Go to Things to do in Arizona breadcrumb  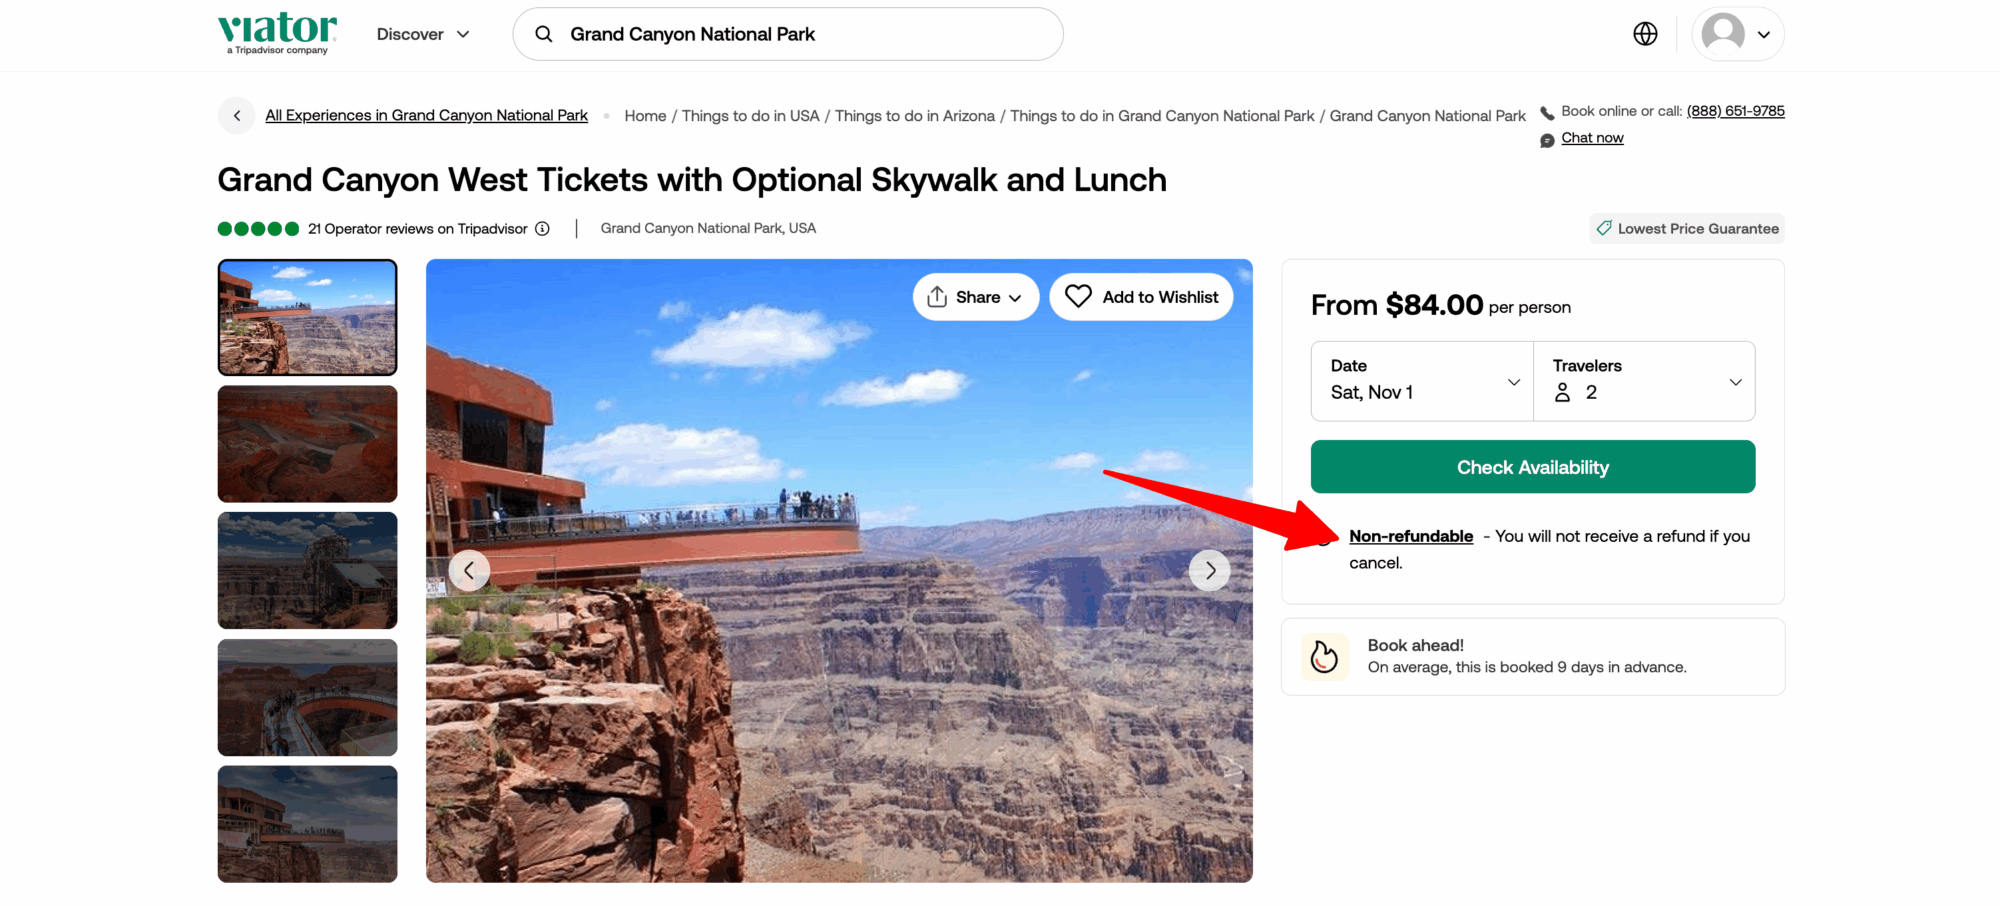(914, 116)
